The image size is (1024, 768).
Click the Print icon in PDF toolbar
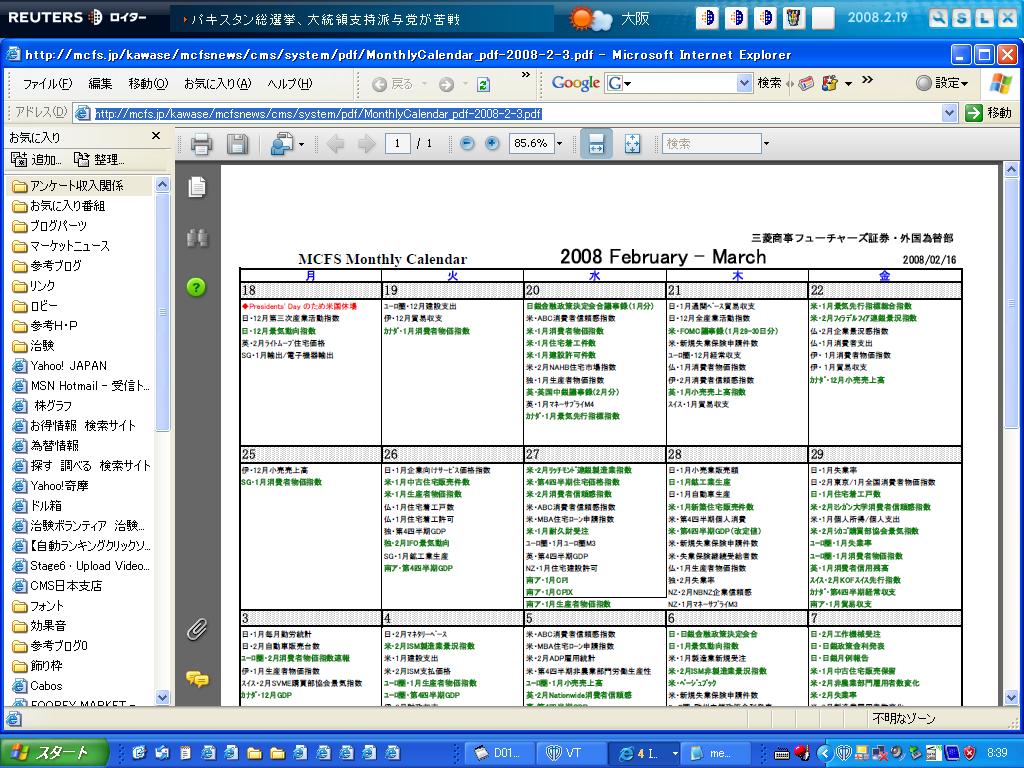tap(201, 144)
